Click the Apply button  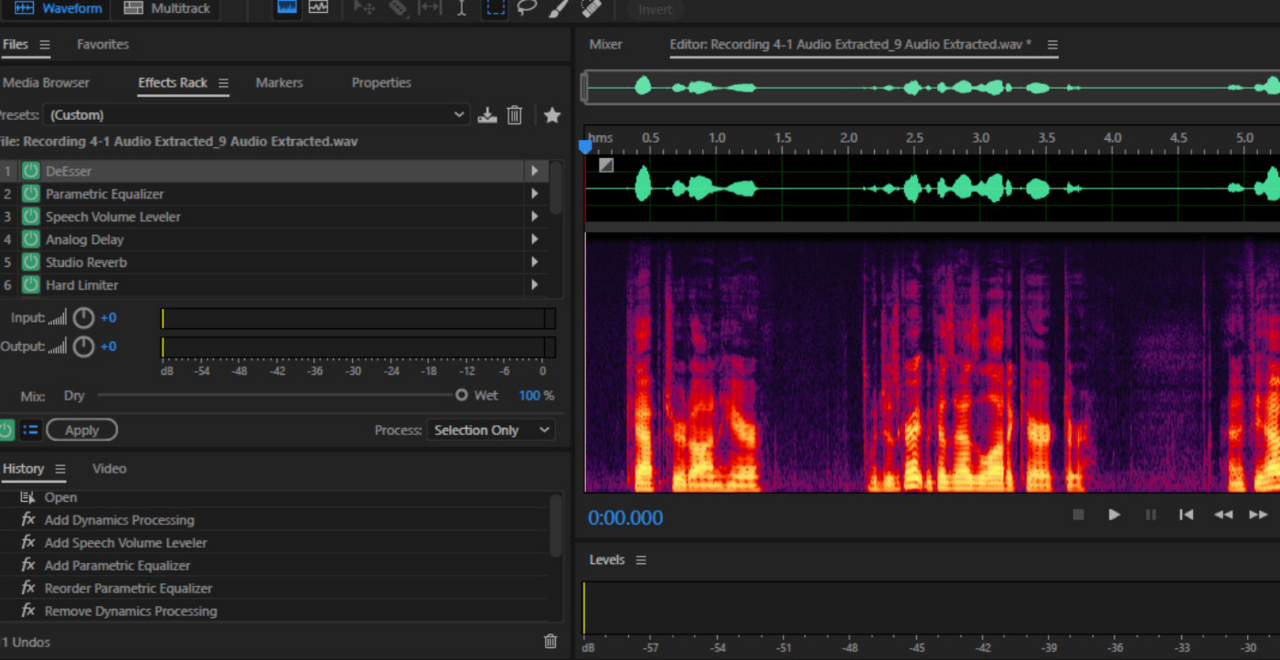coord(81,430)
